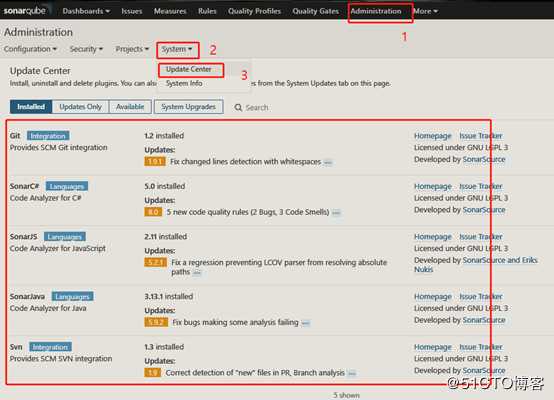
Task: Open Quality Profiles page
Action: tap(254, 11)
